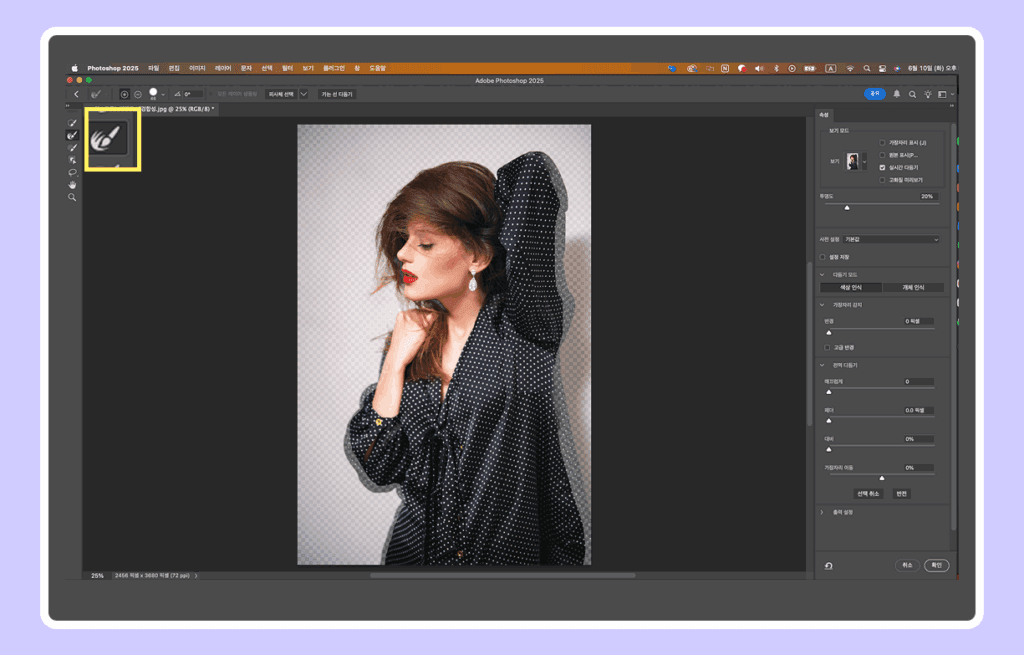Enable the 고화질 미리보기 checkbox
1024x655 pixels.
click(x=882, y=180)
